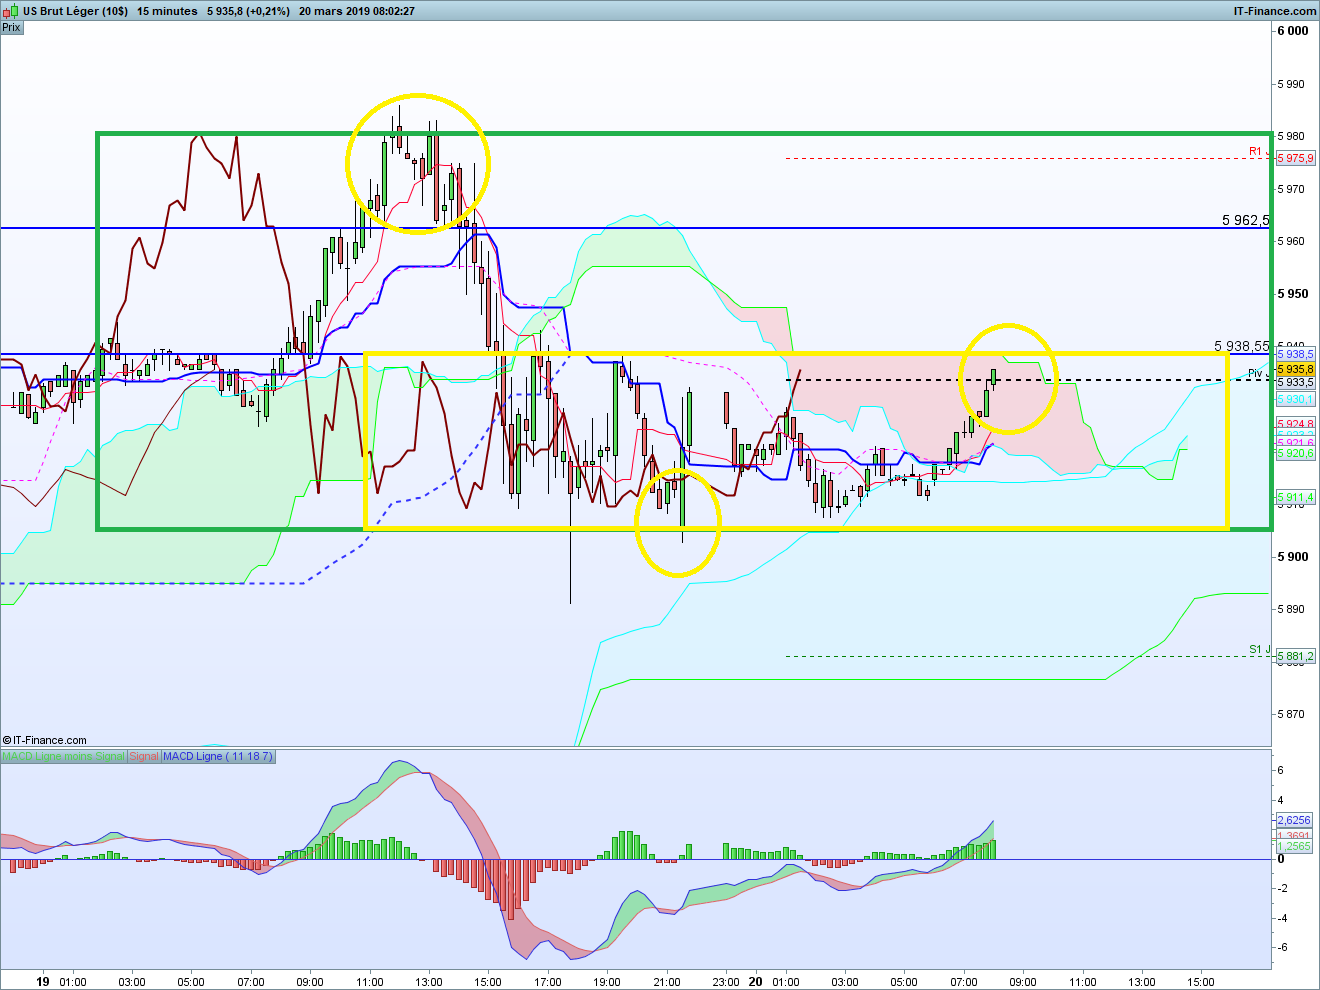Click the '5 990' price axis label
This screenshot has width=1320, height=990.
pos(1291,84)
